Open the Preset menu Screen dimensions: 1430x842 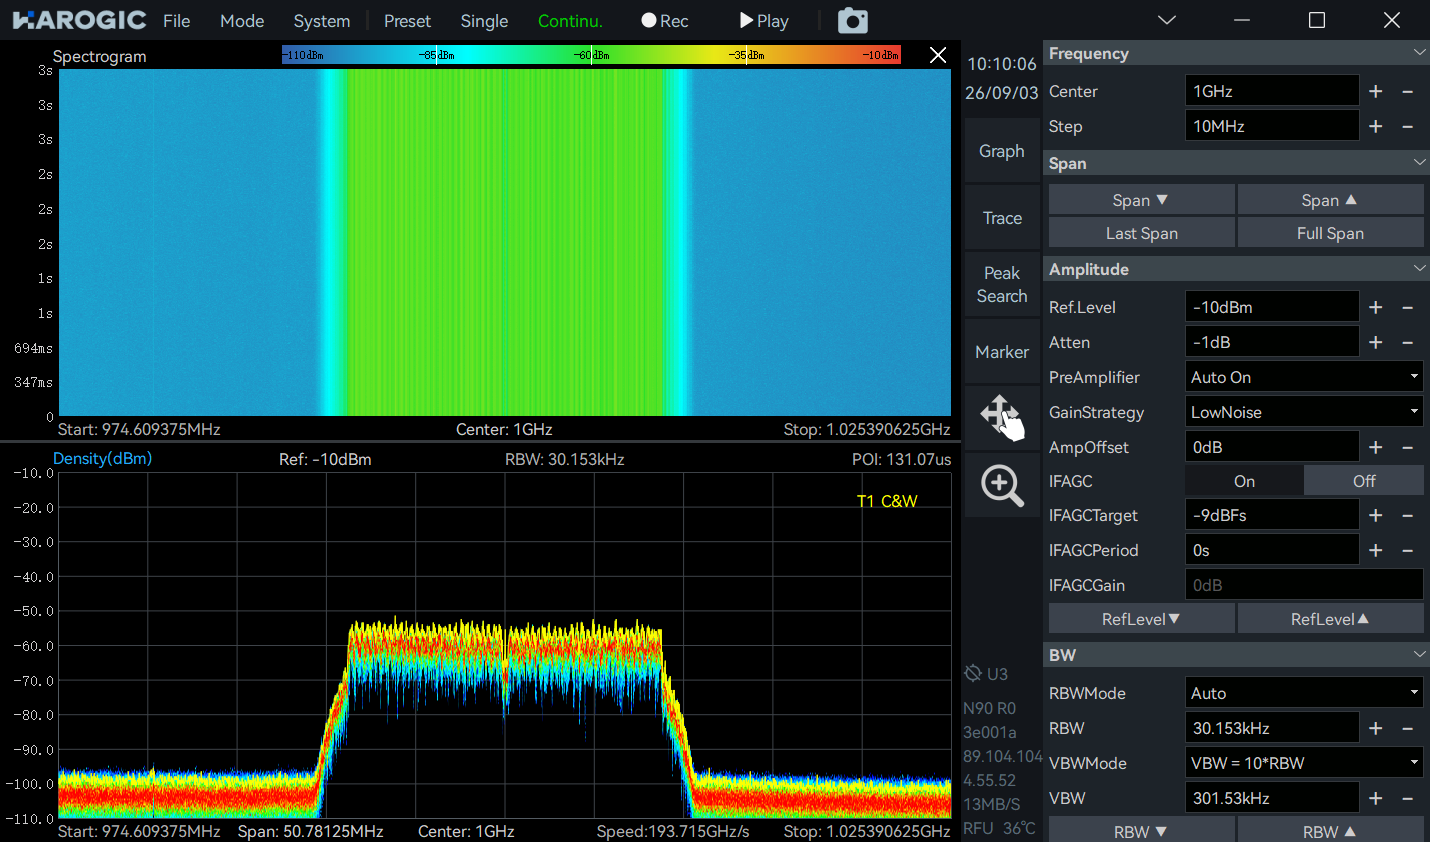(x=407, y=21)
